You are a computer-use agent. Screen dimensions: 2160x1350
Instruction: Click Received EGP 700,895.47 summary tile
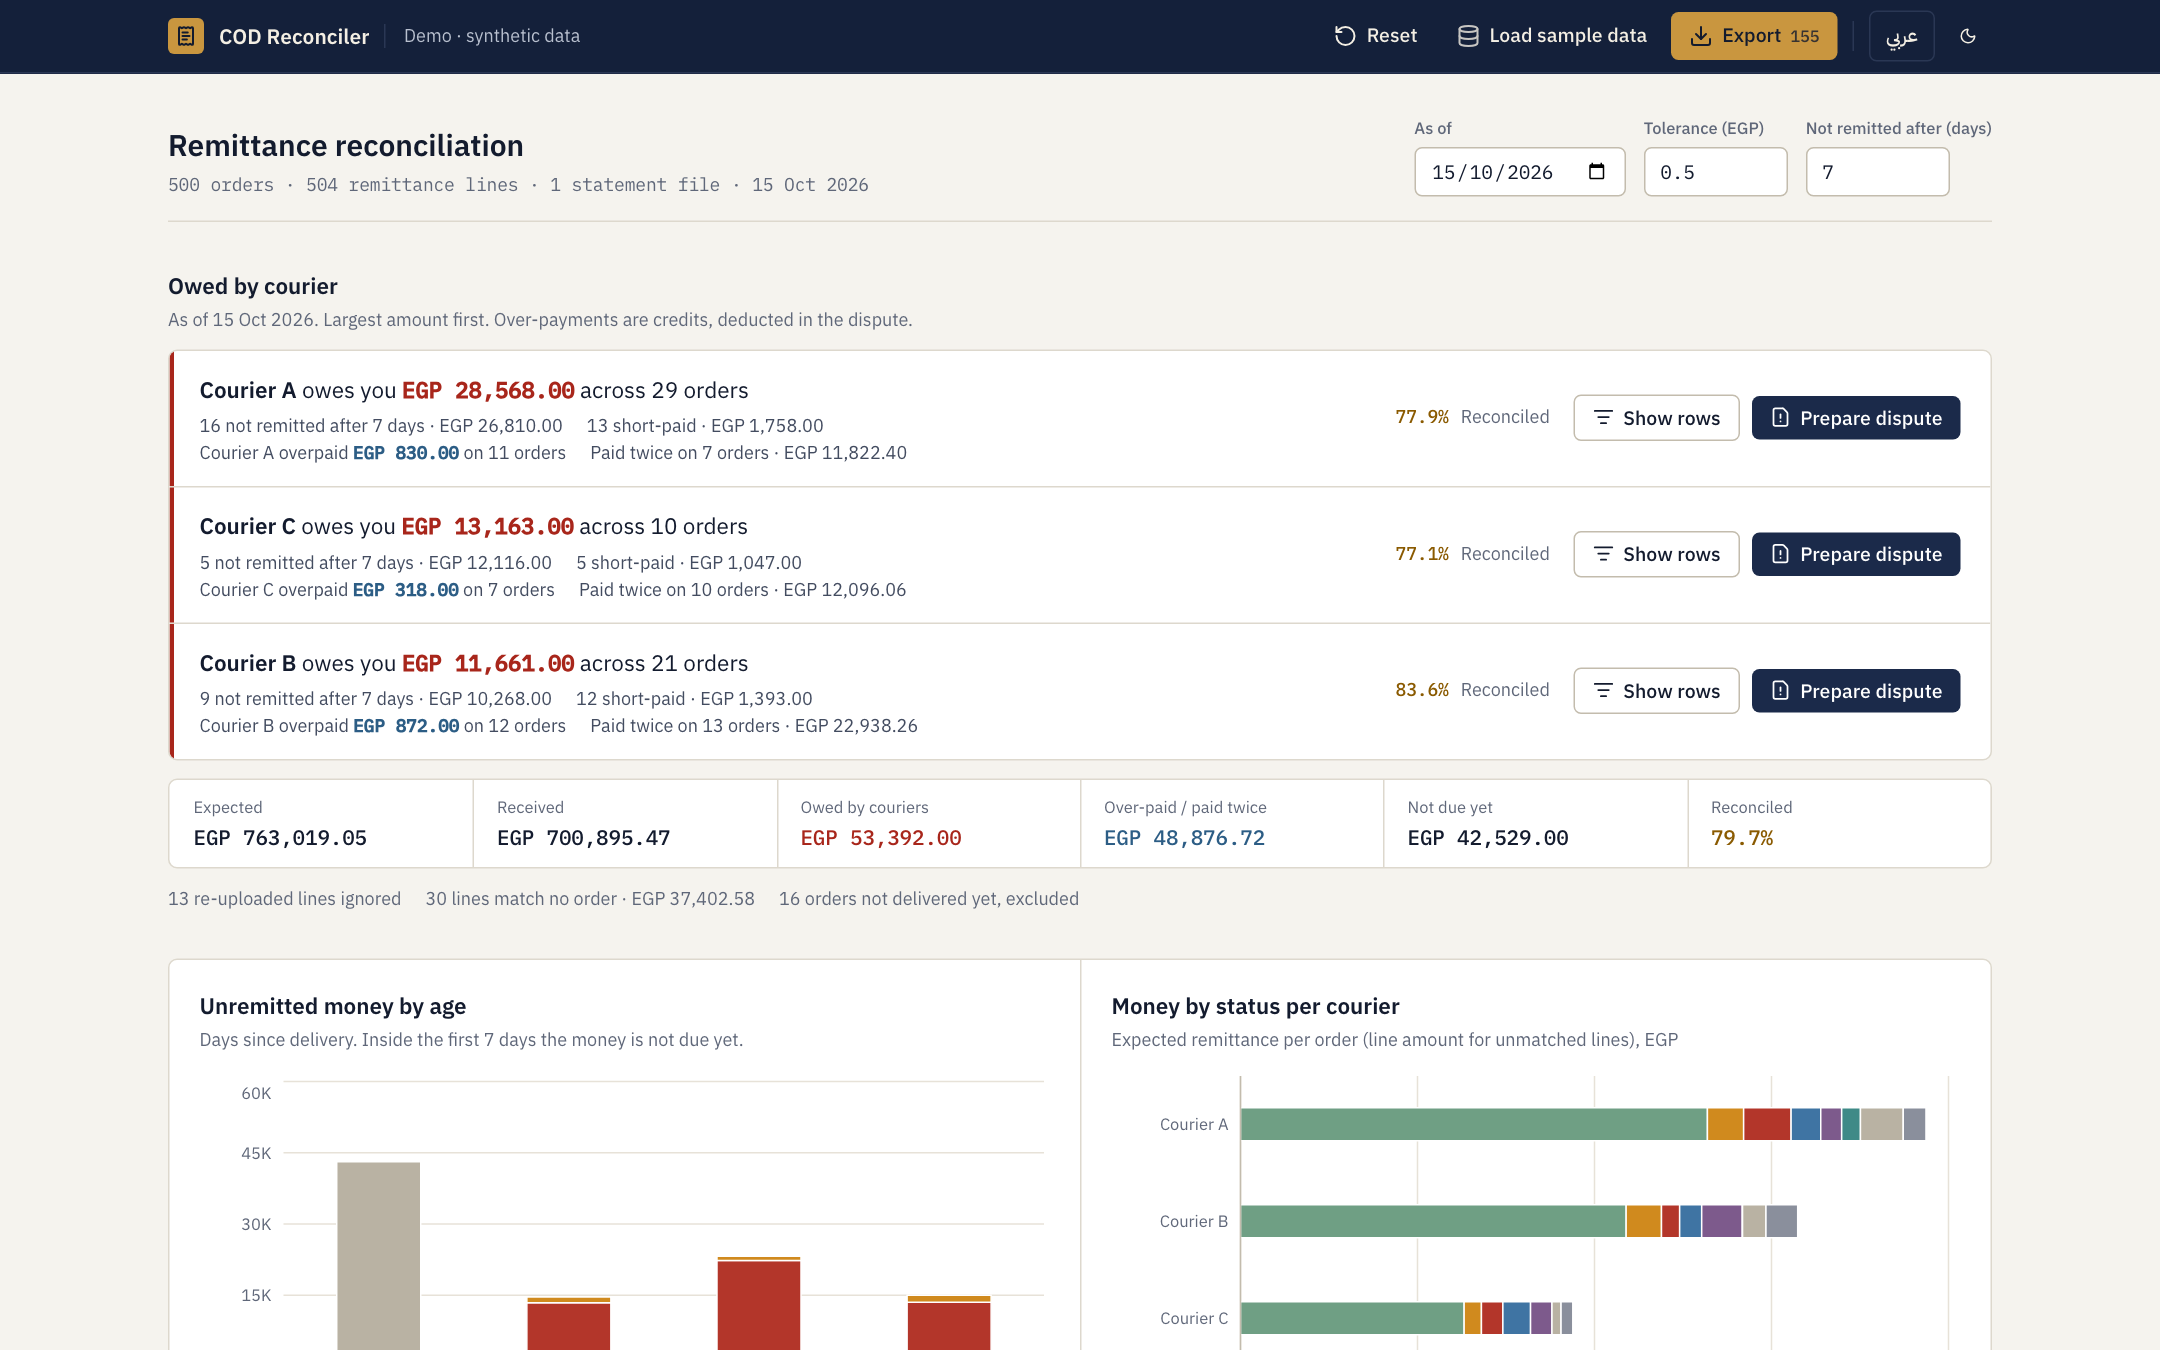[625, 824]
